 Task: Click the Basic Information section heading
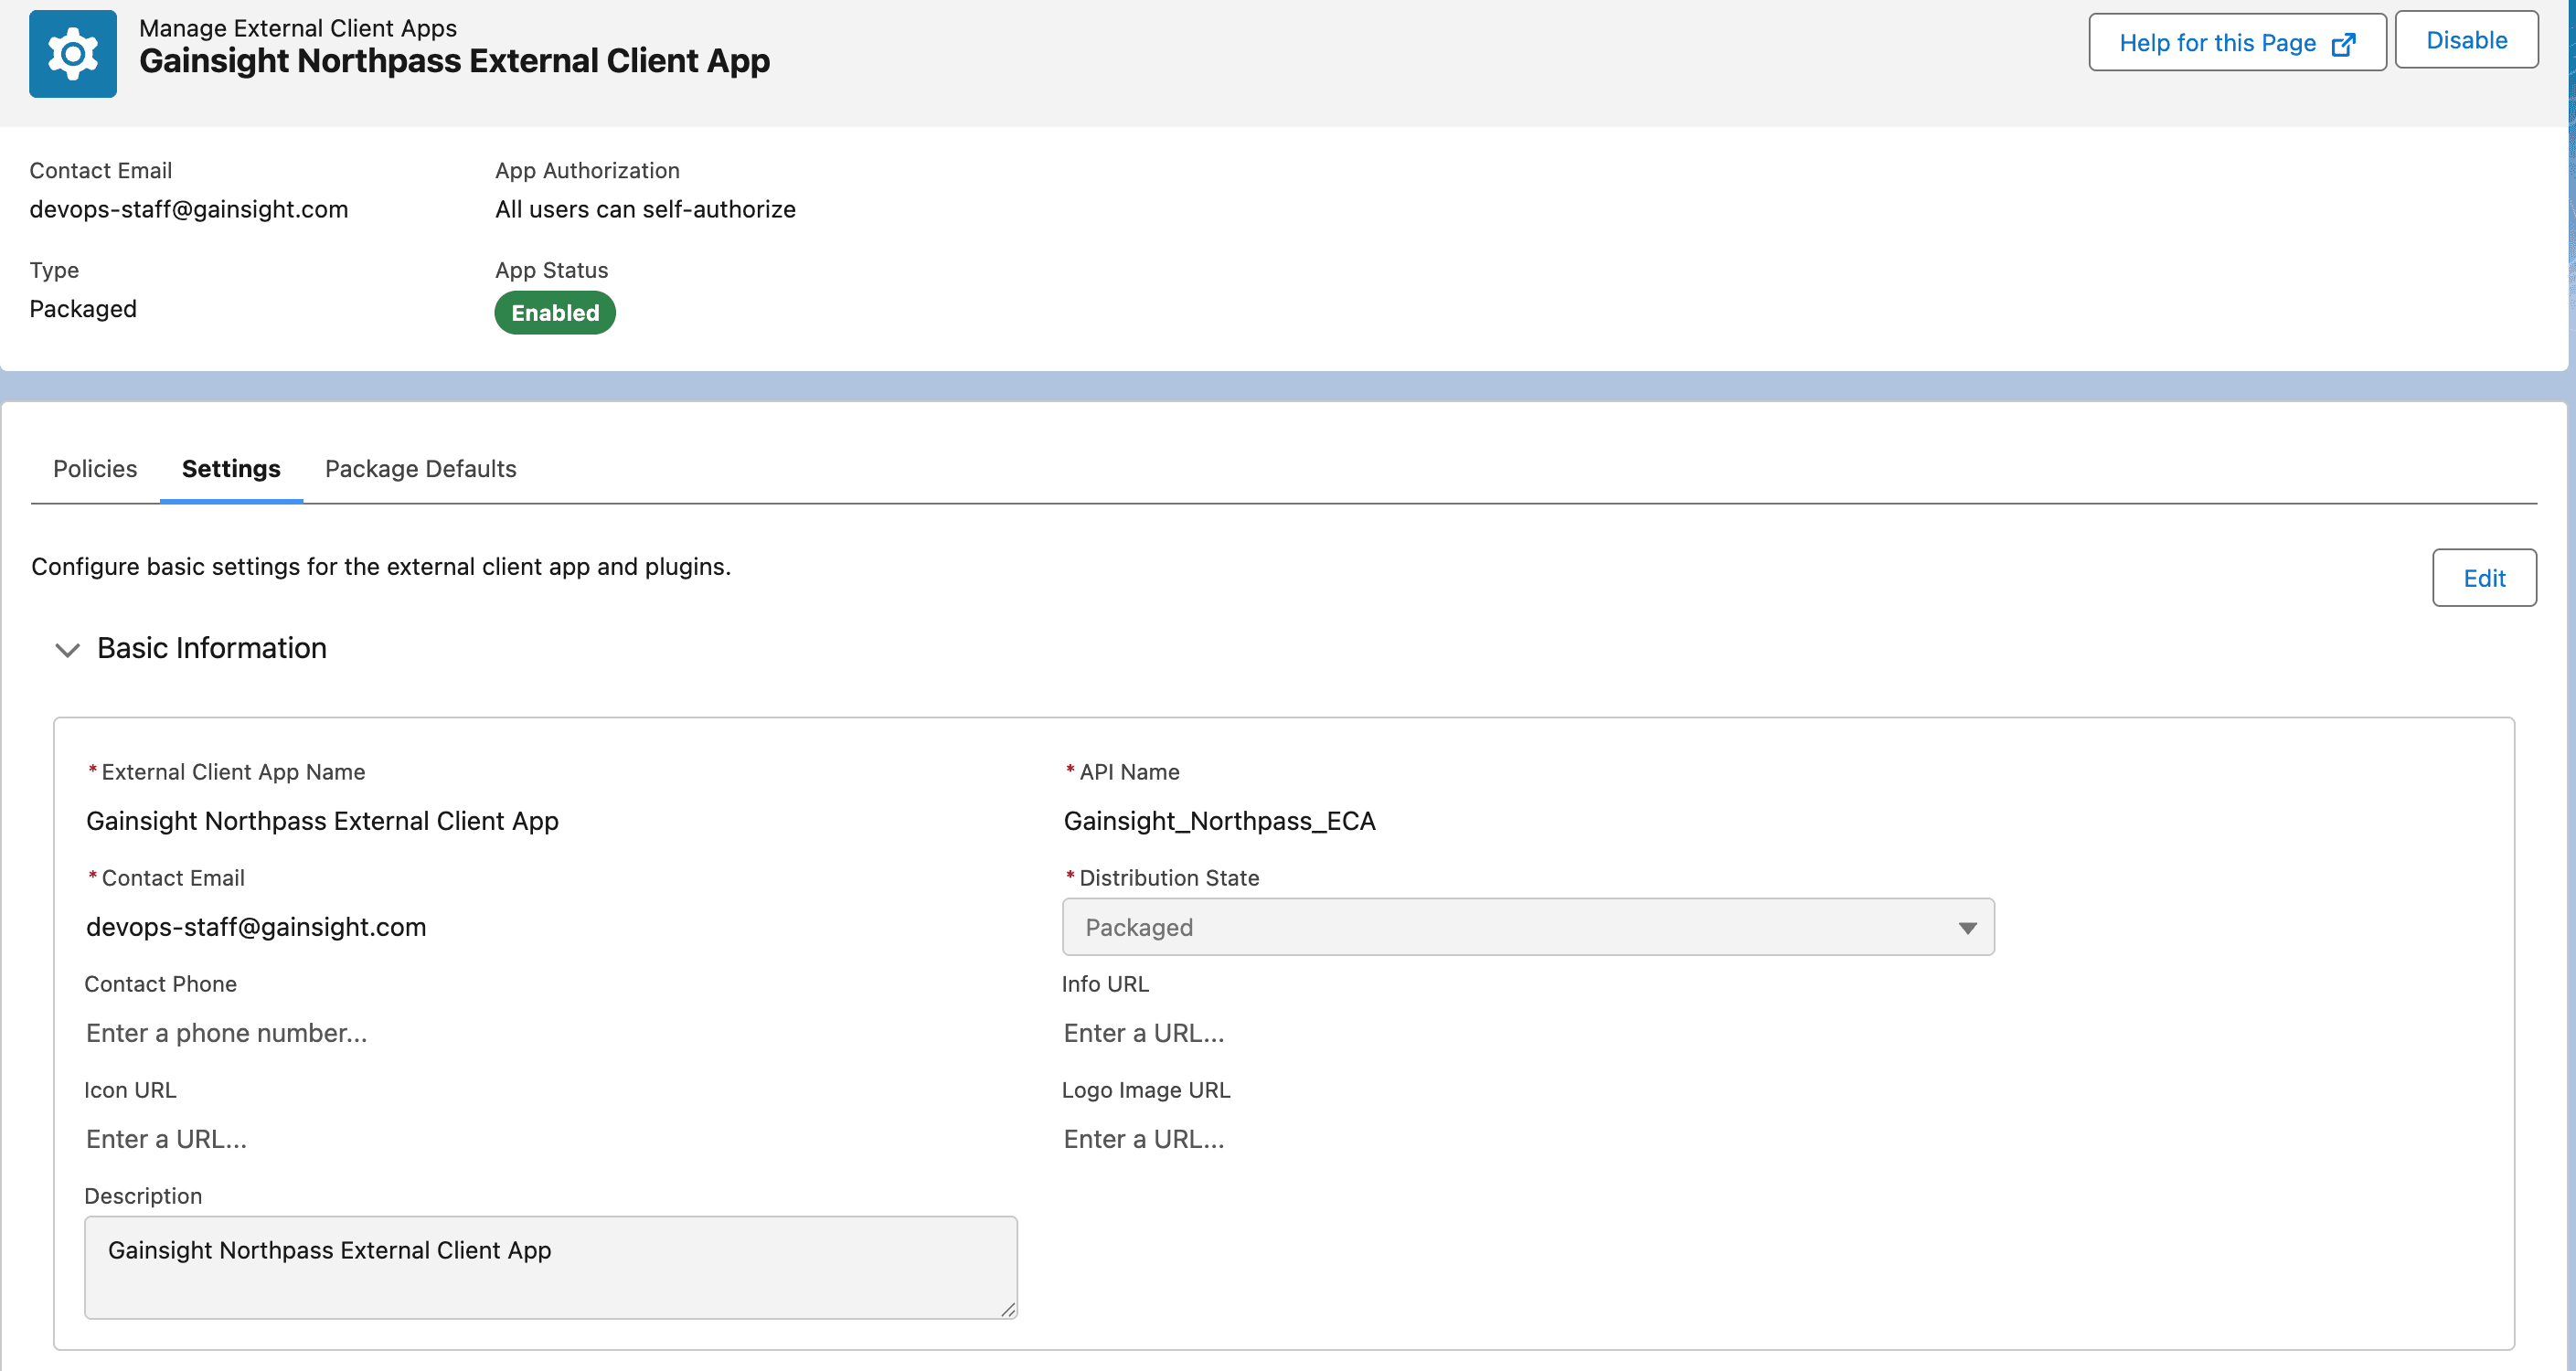[212, 648]
